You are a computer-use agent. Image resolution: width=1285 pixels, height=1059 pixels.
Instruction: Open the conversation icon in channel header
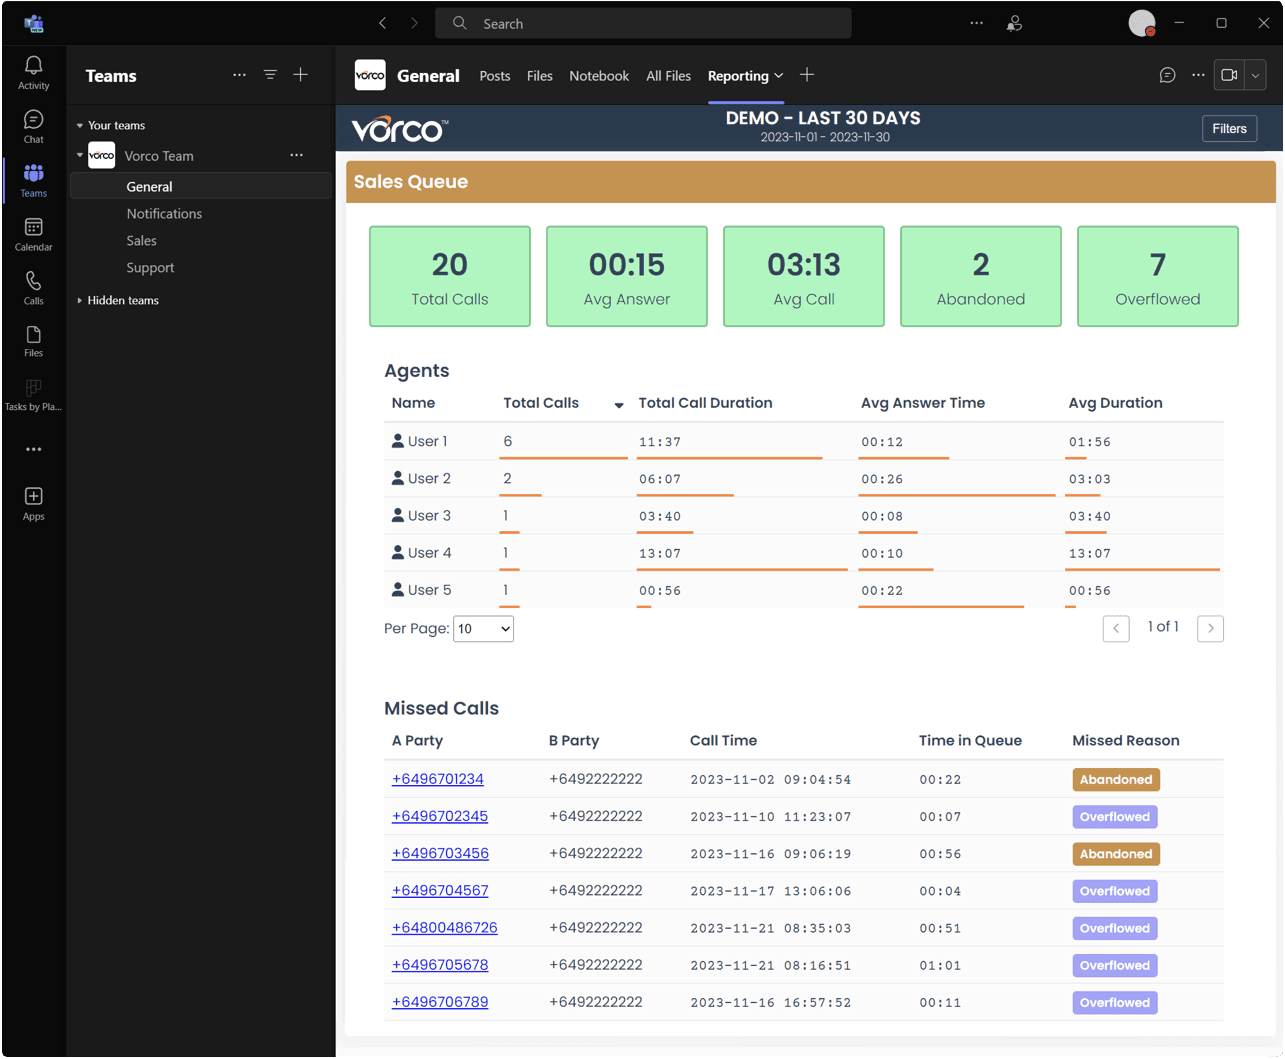[1167, 75]
